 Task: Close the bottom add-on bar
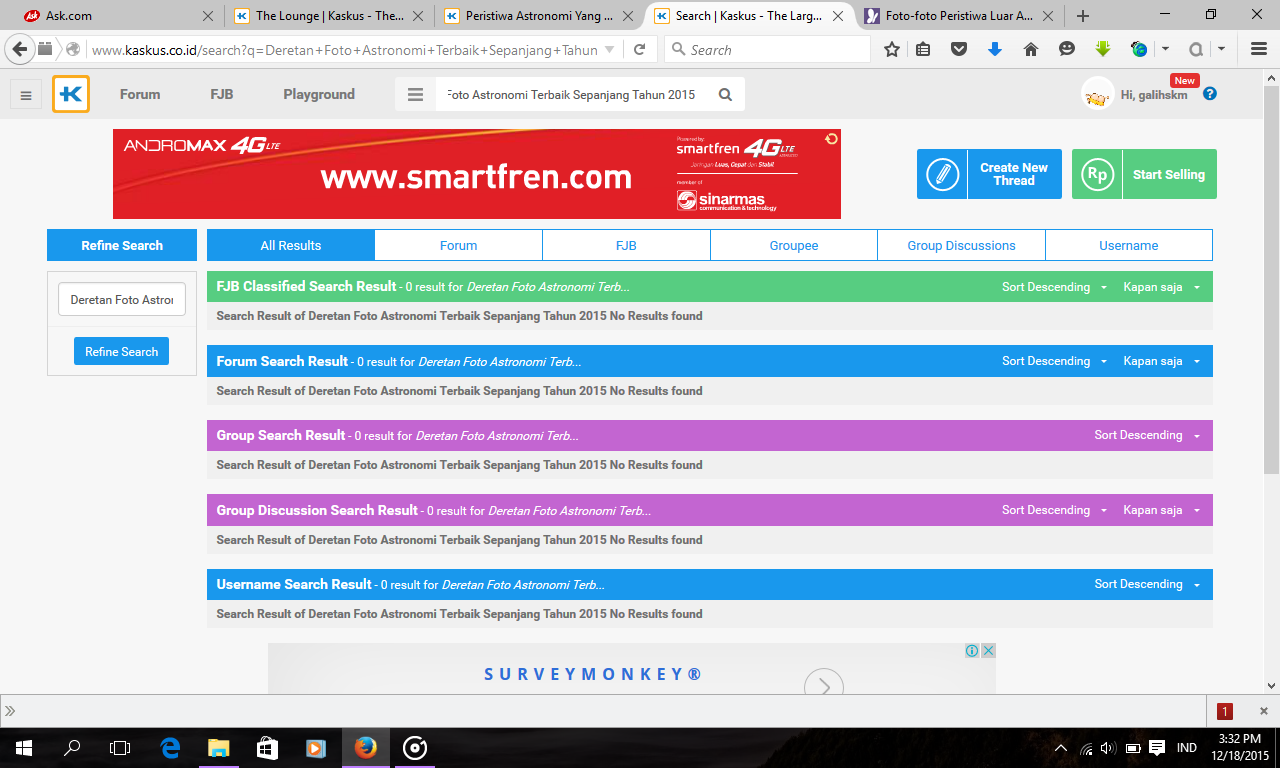1264,711
